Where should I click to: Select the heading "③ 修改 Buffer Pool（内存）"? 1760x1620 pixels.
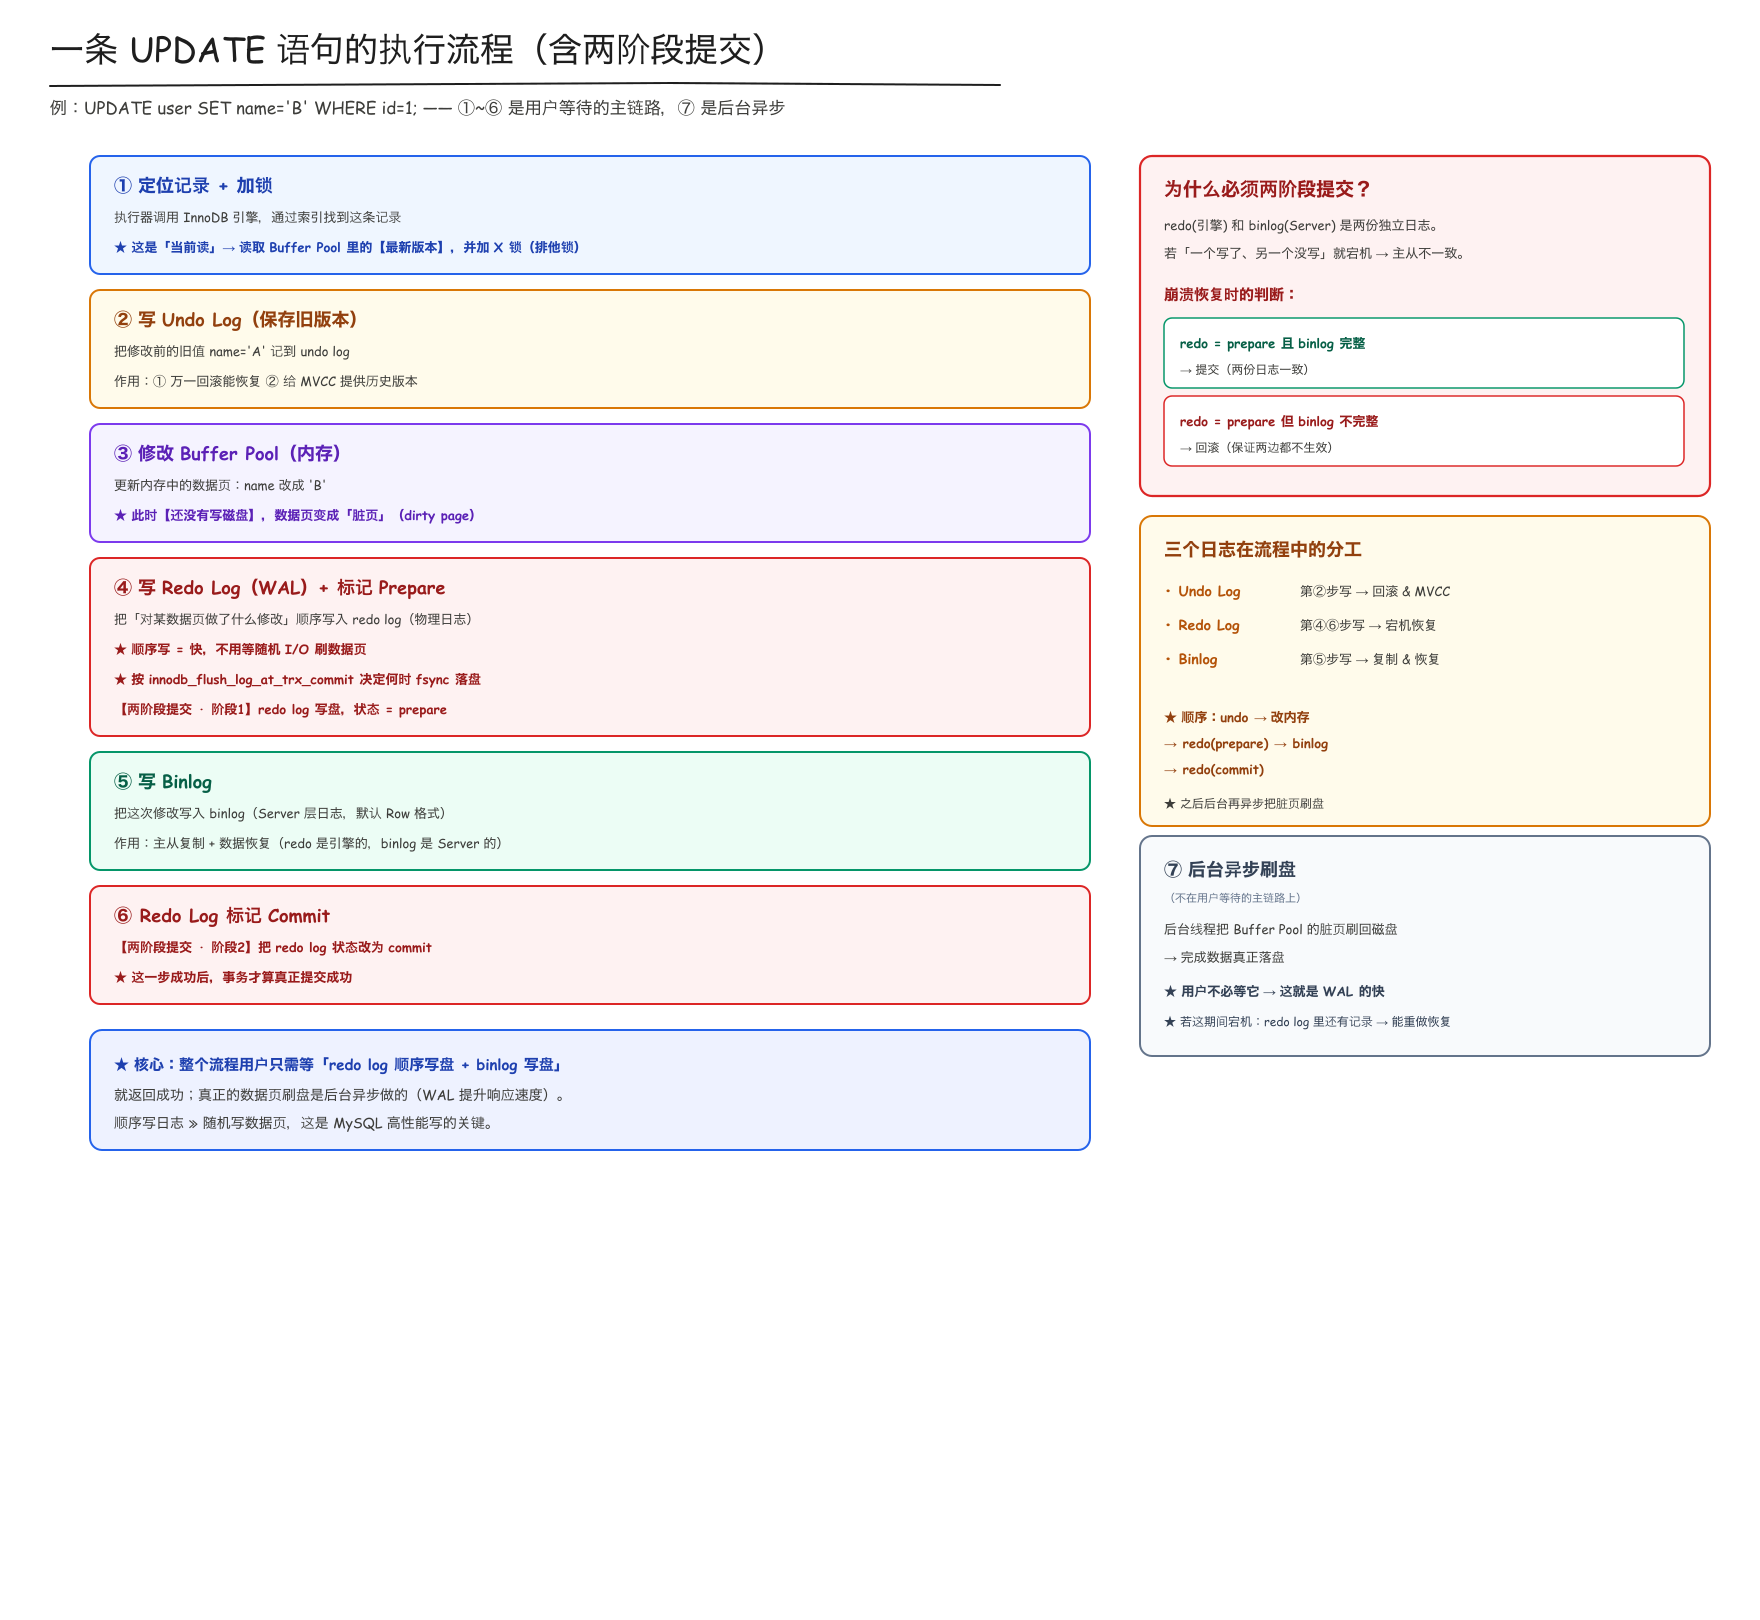tap(228, 453)
